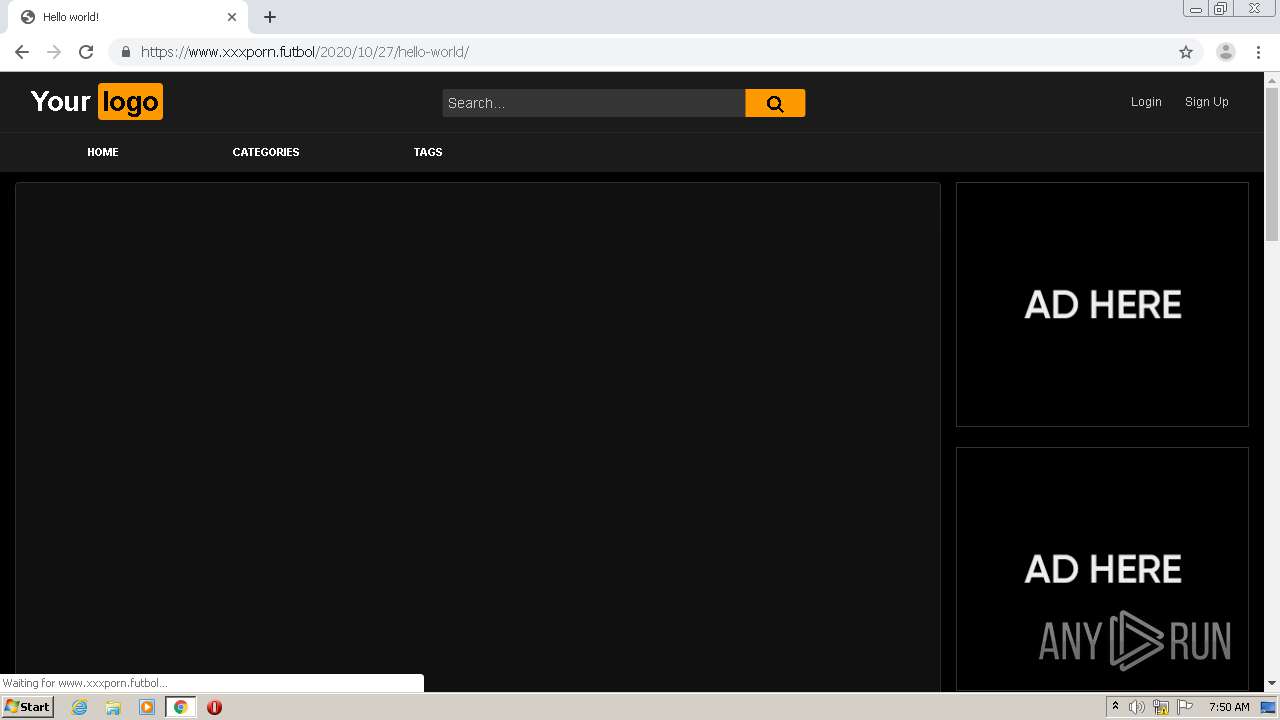This screenshot has height=720, width=1280.
Task: Open the CATEGORIES menu item
Action: click(x=266, y=152)
